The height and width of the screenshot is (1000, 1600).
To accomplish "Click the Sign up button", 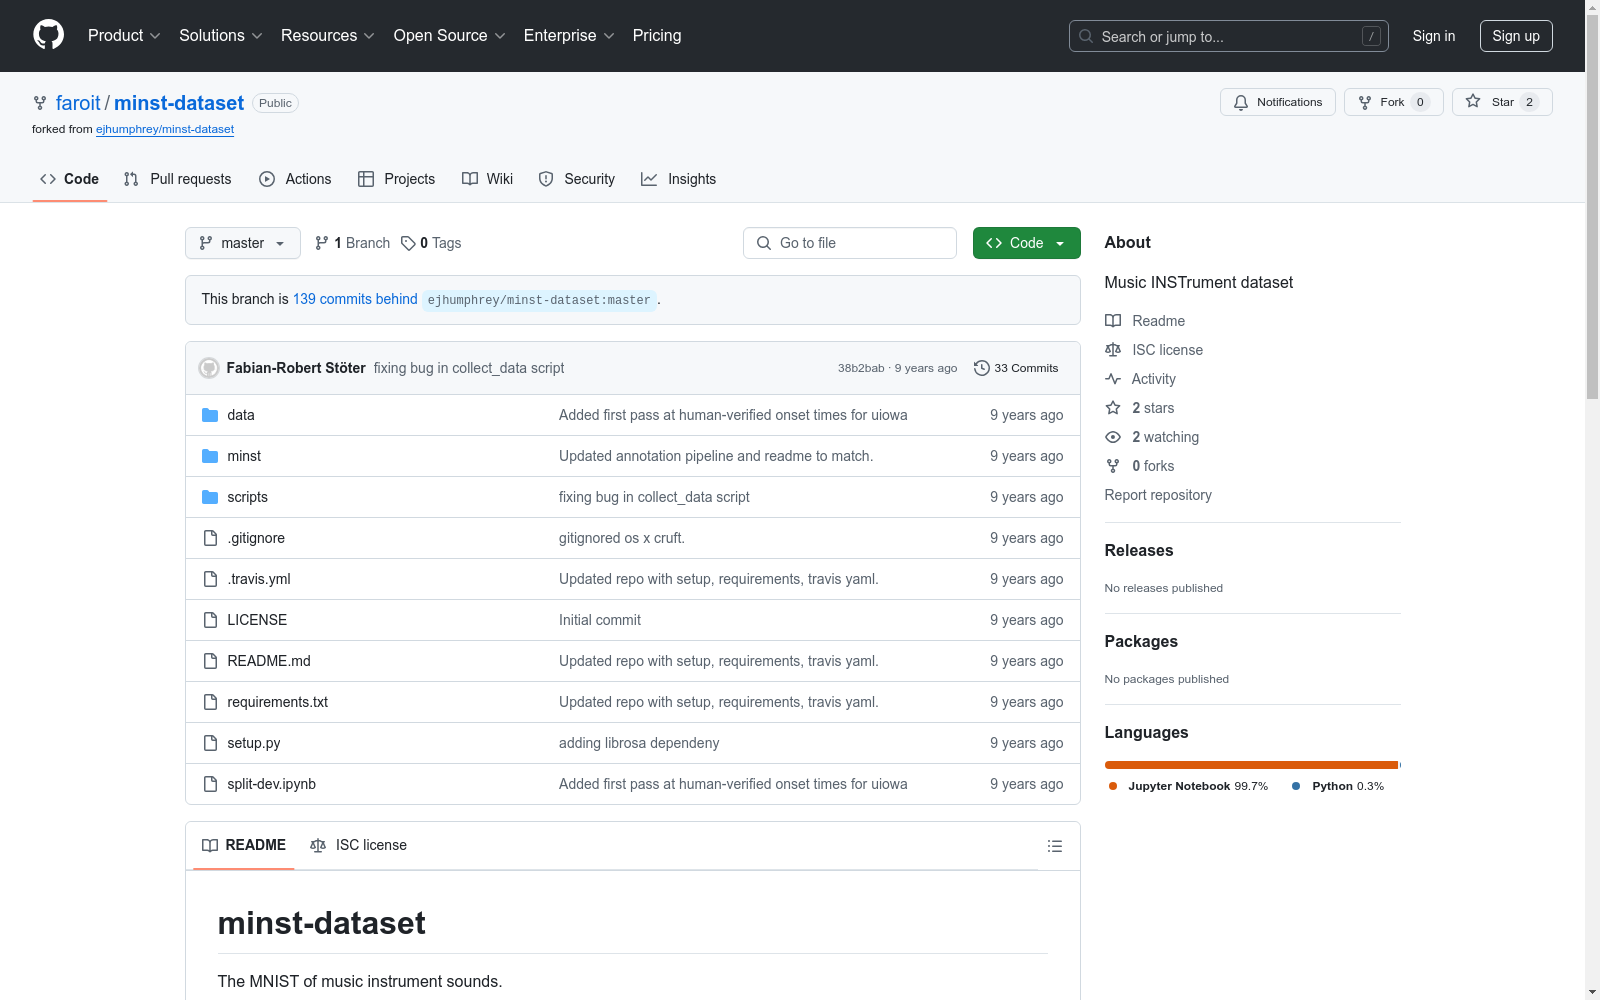I will coord(1516,36).
